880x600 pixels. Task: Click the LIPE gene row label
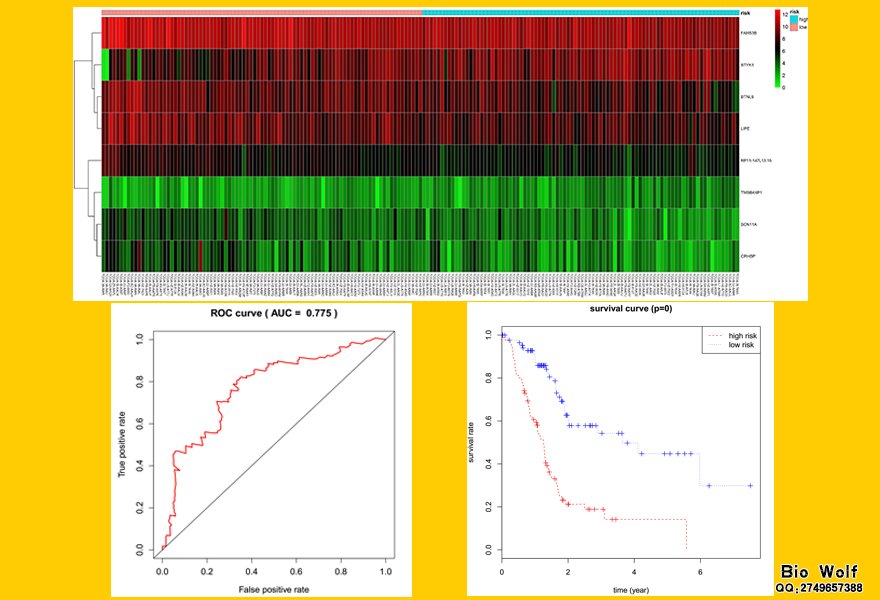(745, 129)
